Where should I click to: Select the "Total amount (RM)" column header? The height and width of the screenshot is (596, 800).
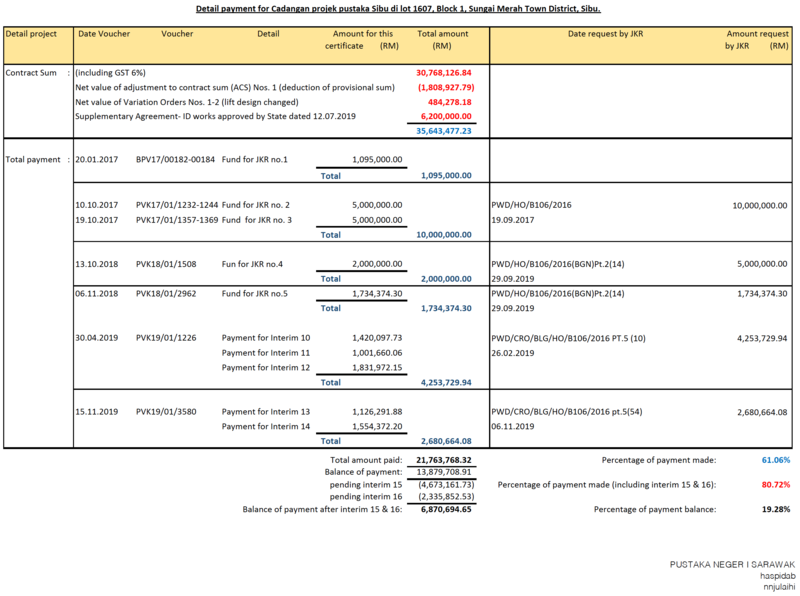[441, 39]
